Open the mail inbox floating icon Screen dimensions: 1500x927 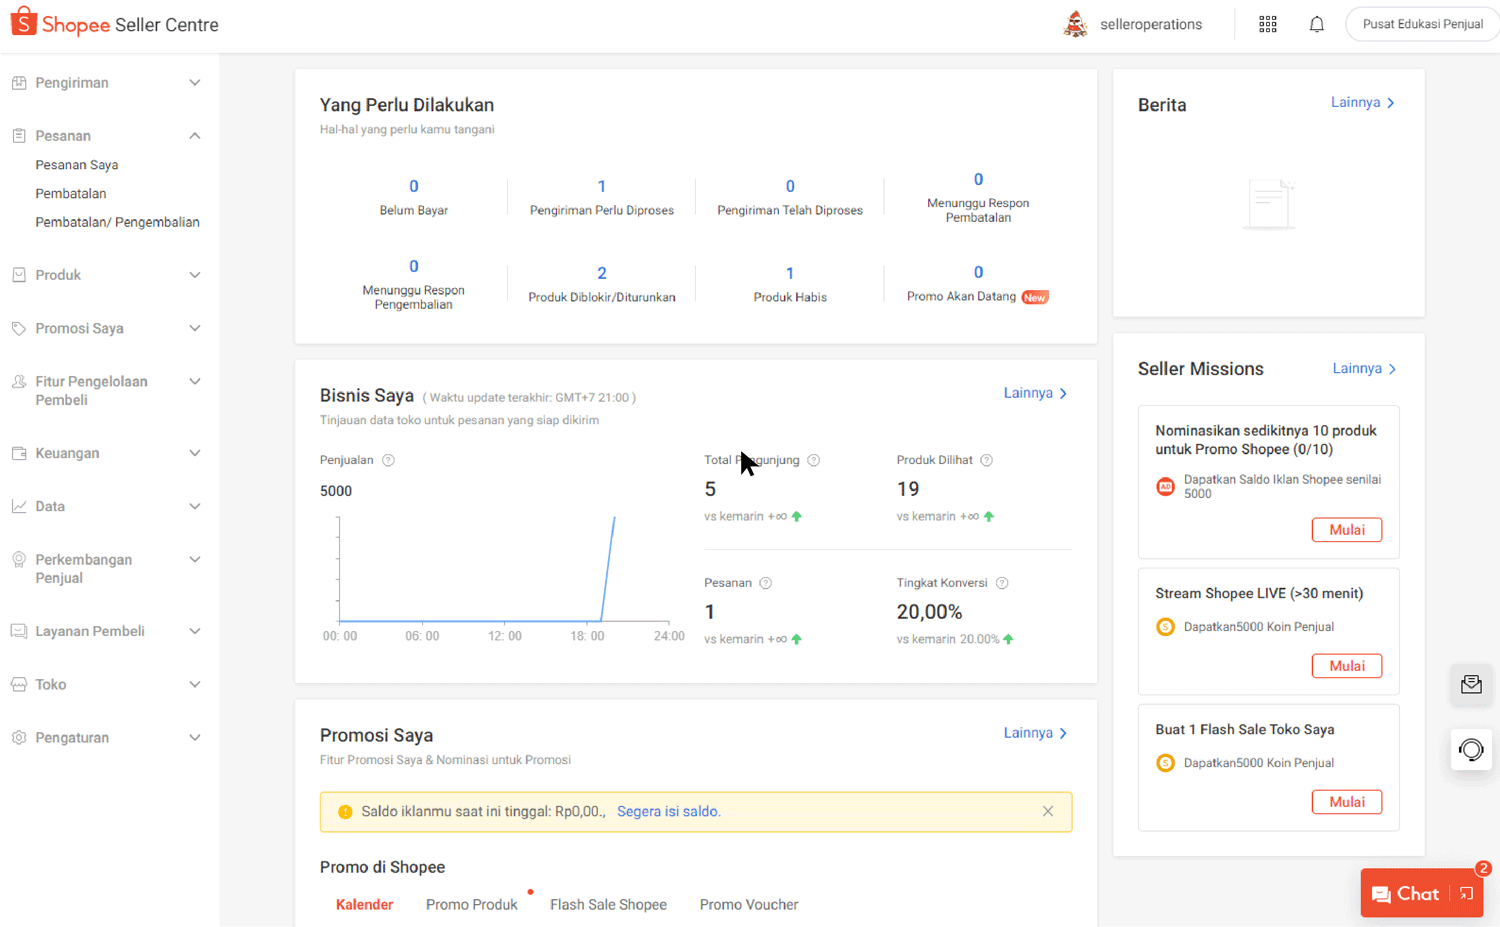tap(1471, 685)
